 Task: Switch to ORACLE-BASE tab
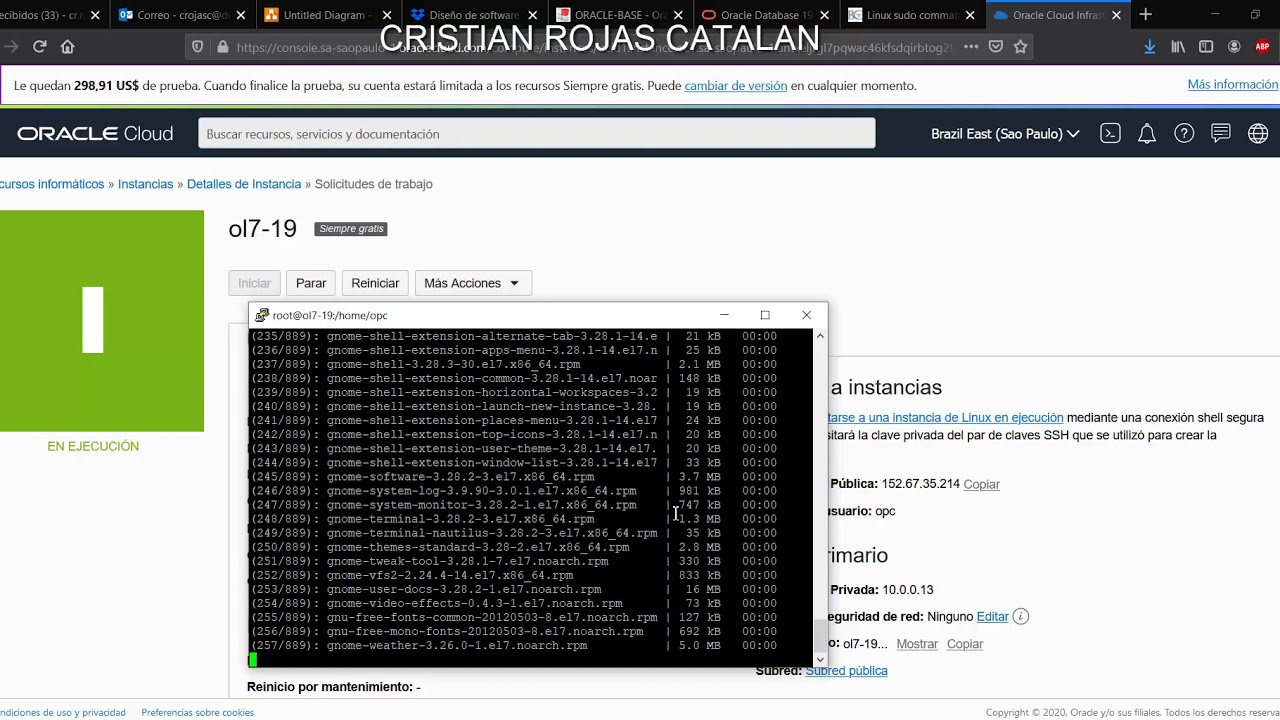pyautogui.click(x=619, y=15)
